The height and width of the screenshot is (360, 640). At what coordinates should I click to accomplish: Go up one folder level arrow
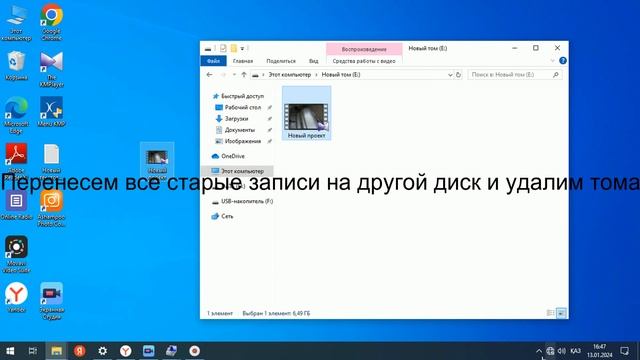(x=244, y=75)
